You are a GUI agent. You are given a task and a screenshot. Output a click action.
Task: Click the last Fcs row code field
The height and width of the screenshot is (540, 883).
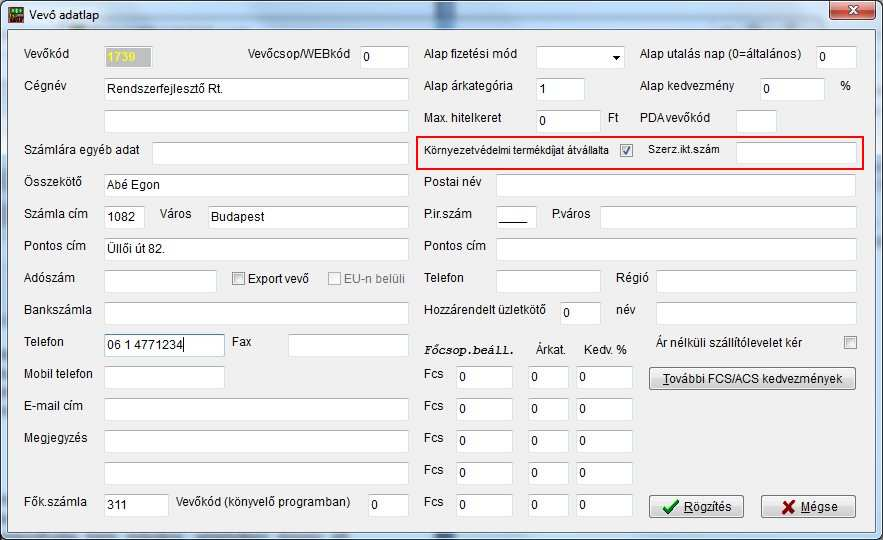tap(485, 505)
